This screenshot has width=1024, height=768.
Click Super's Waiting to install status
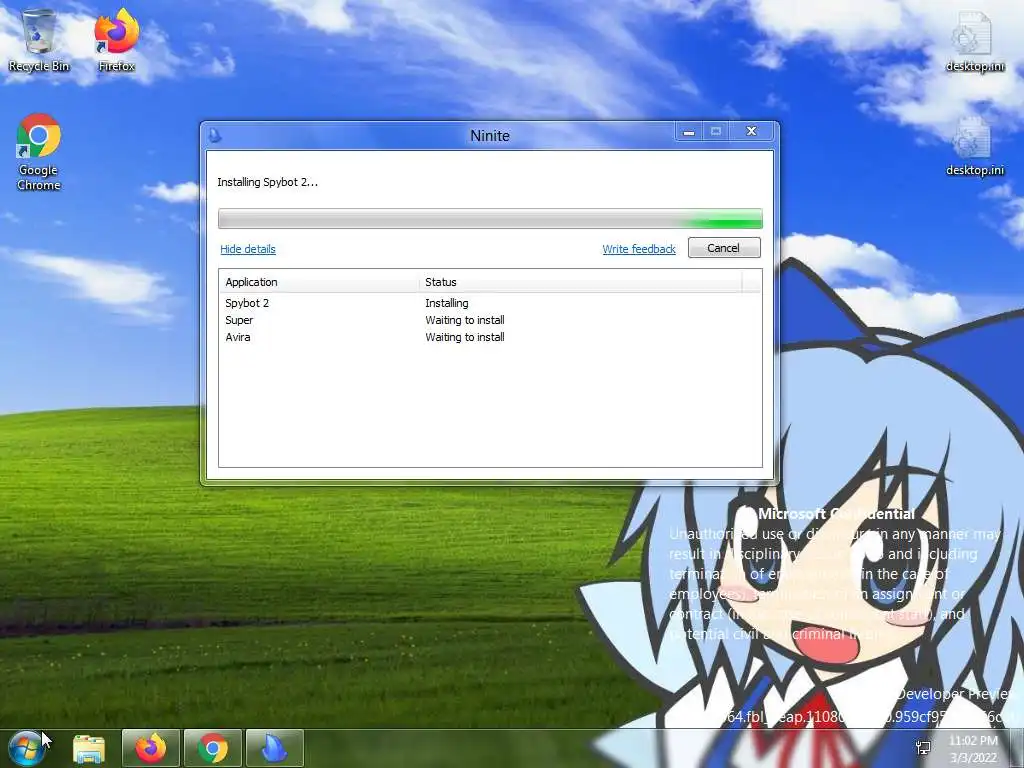pyautogui.click(x=464, y=320)
